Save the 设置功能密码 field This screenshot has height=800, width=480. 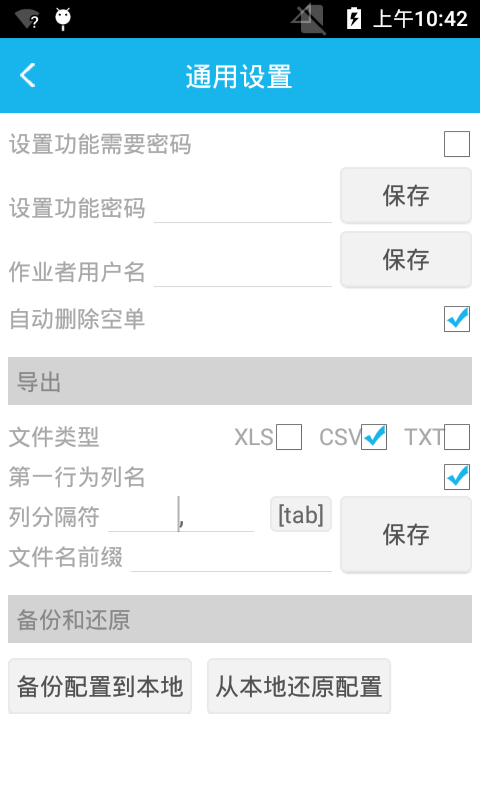coord(406,195)
